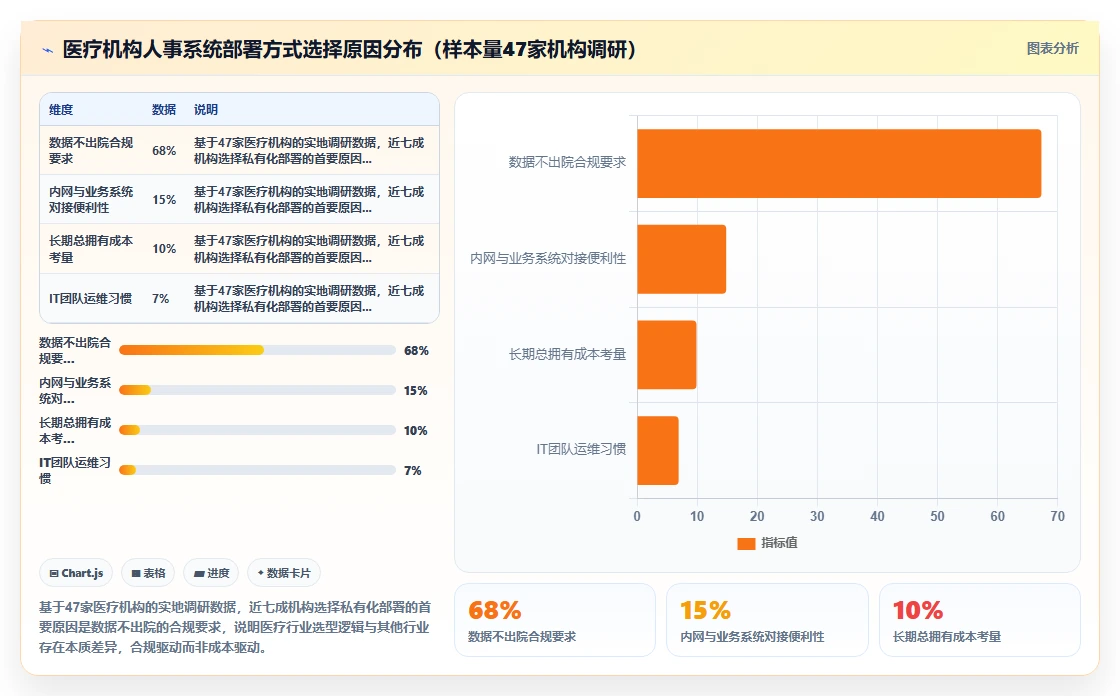
Task: Click the 长期总拥有成本 progress bar
Action: click(257, 430)
